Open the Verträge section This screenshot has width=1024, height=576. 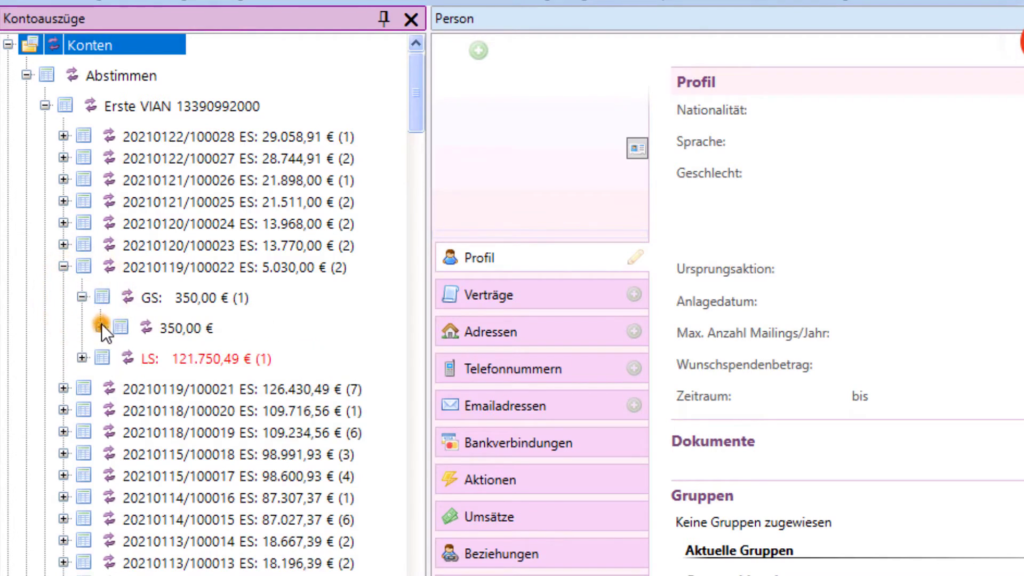(541, 295)
